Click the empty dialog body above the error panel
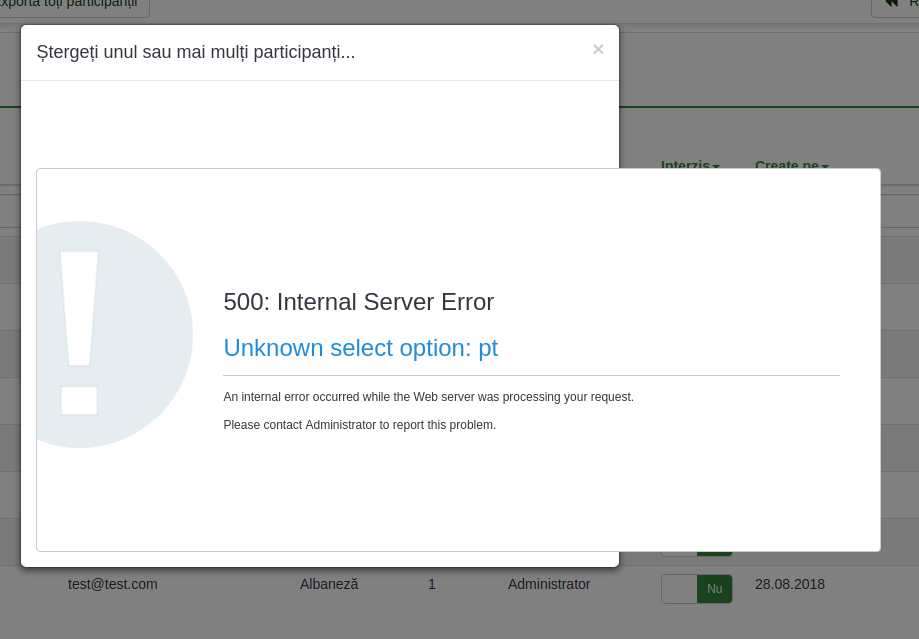This screenshot has width=919, height=639. (320, 125)
